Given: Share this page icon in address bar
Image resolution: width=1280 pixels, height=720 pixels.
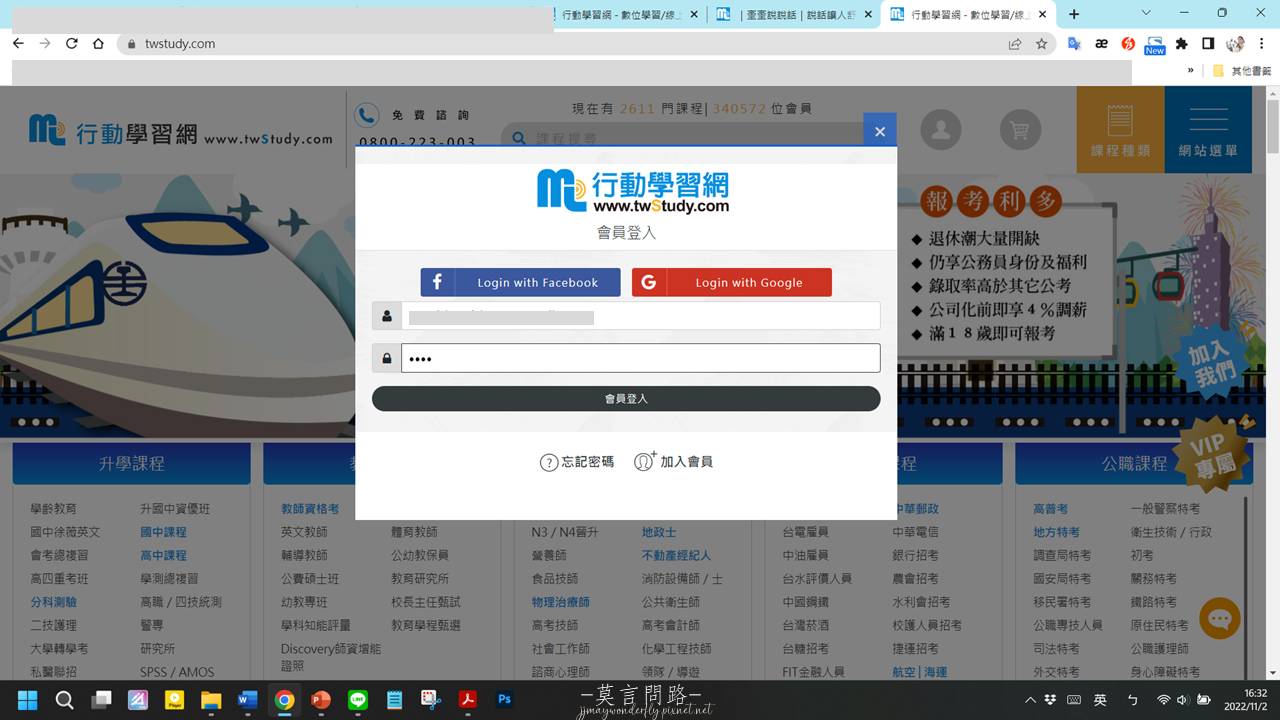Looking at the screenshot, I should 1015,44.
